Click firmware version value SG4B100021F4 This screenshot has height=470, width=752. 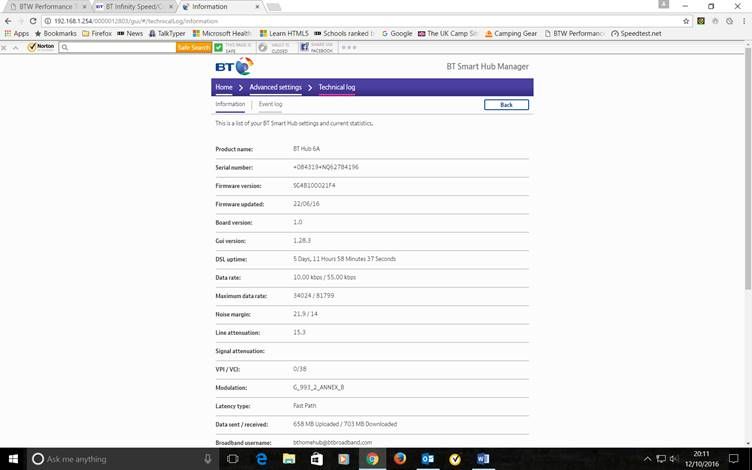(314, 186)
